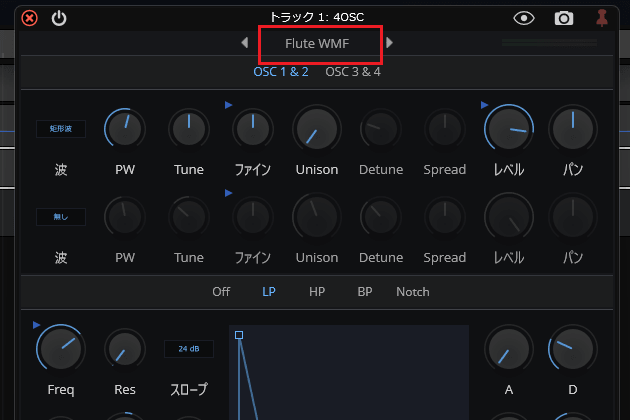Viewport: 630px width, 420px height.
Task: Open the 24 dB slope dropdown
Action: click(189, 348)
